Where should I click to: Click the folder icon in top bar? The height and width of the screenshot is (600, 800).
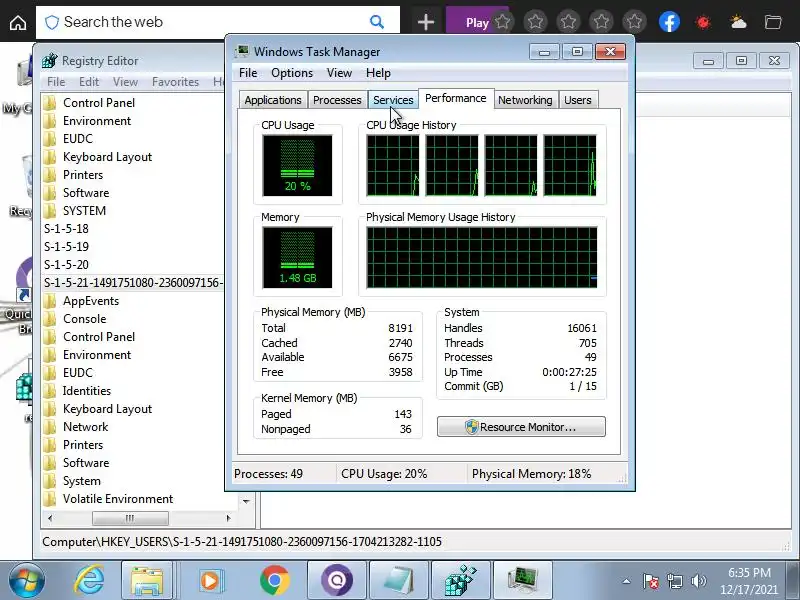773,22
